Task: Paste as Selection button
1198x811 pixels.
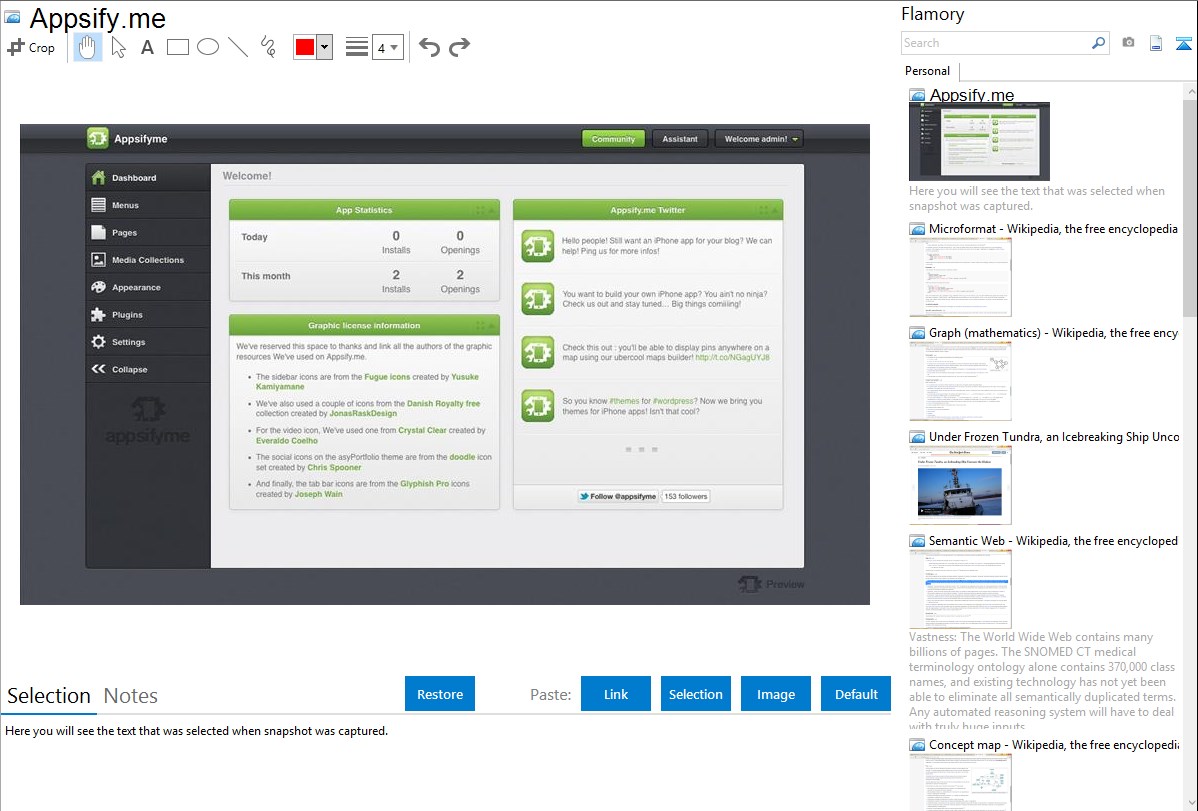Action: (x=695, y=694)
